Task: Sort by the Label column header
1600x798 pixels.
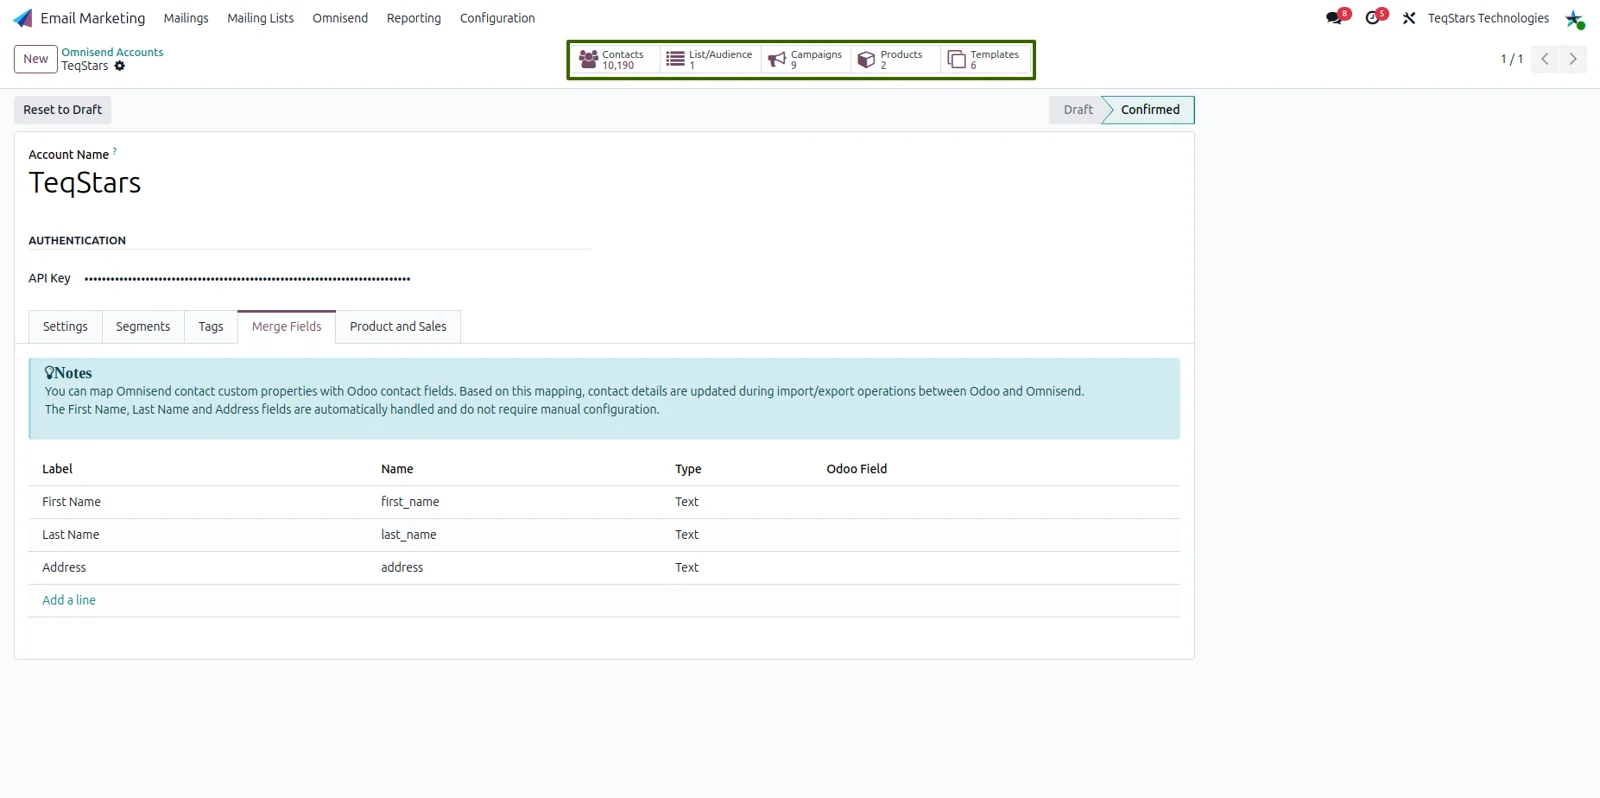Action: pyautogui.click(x=57, y=469)
